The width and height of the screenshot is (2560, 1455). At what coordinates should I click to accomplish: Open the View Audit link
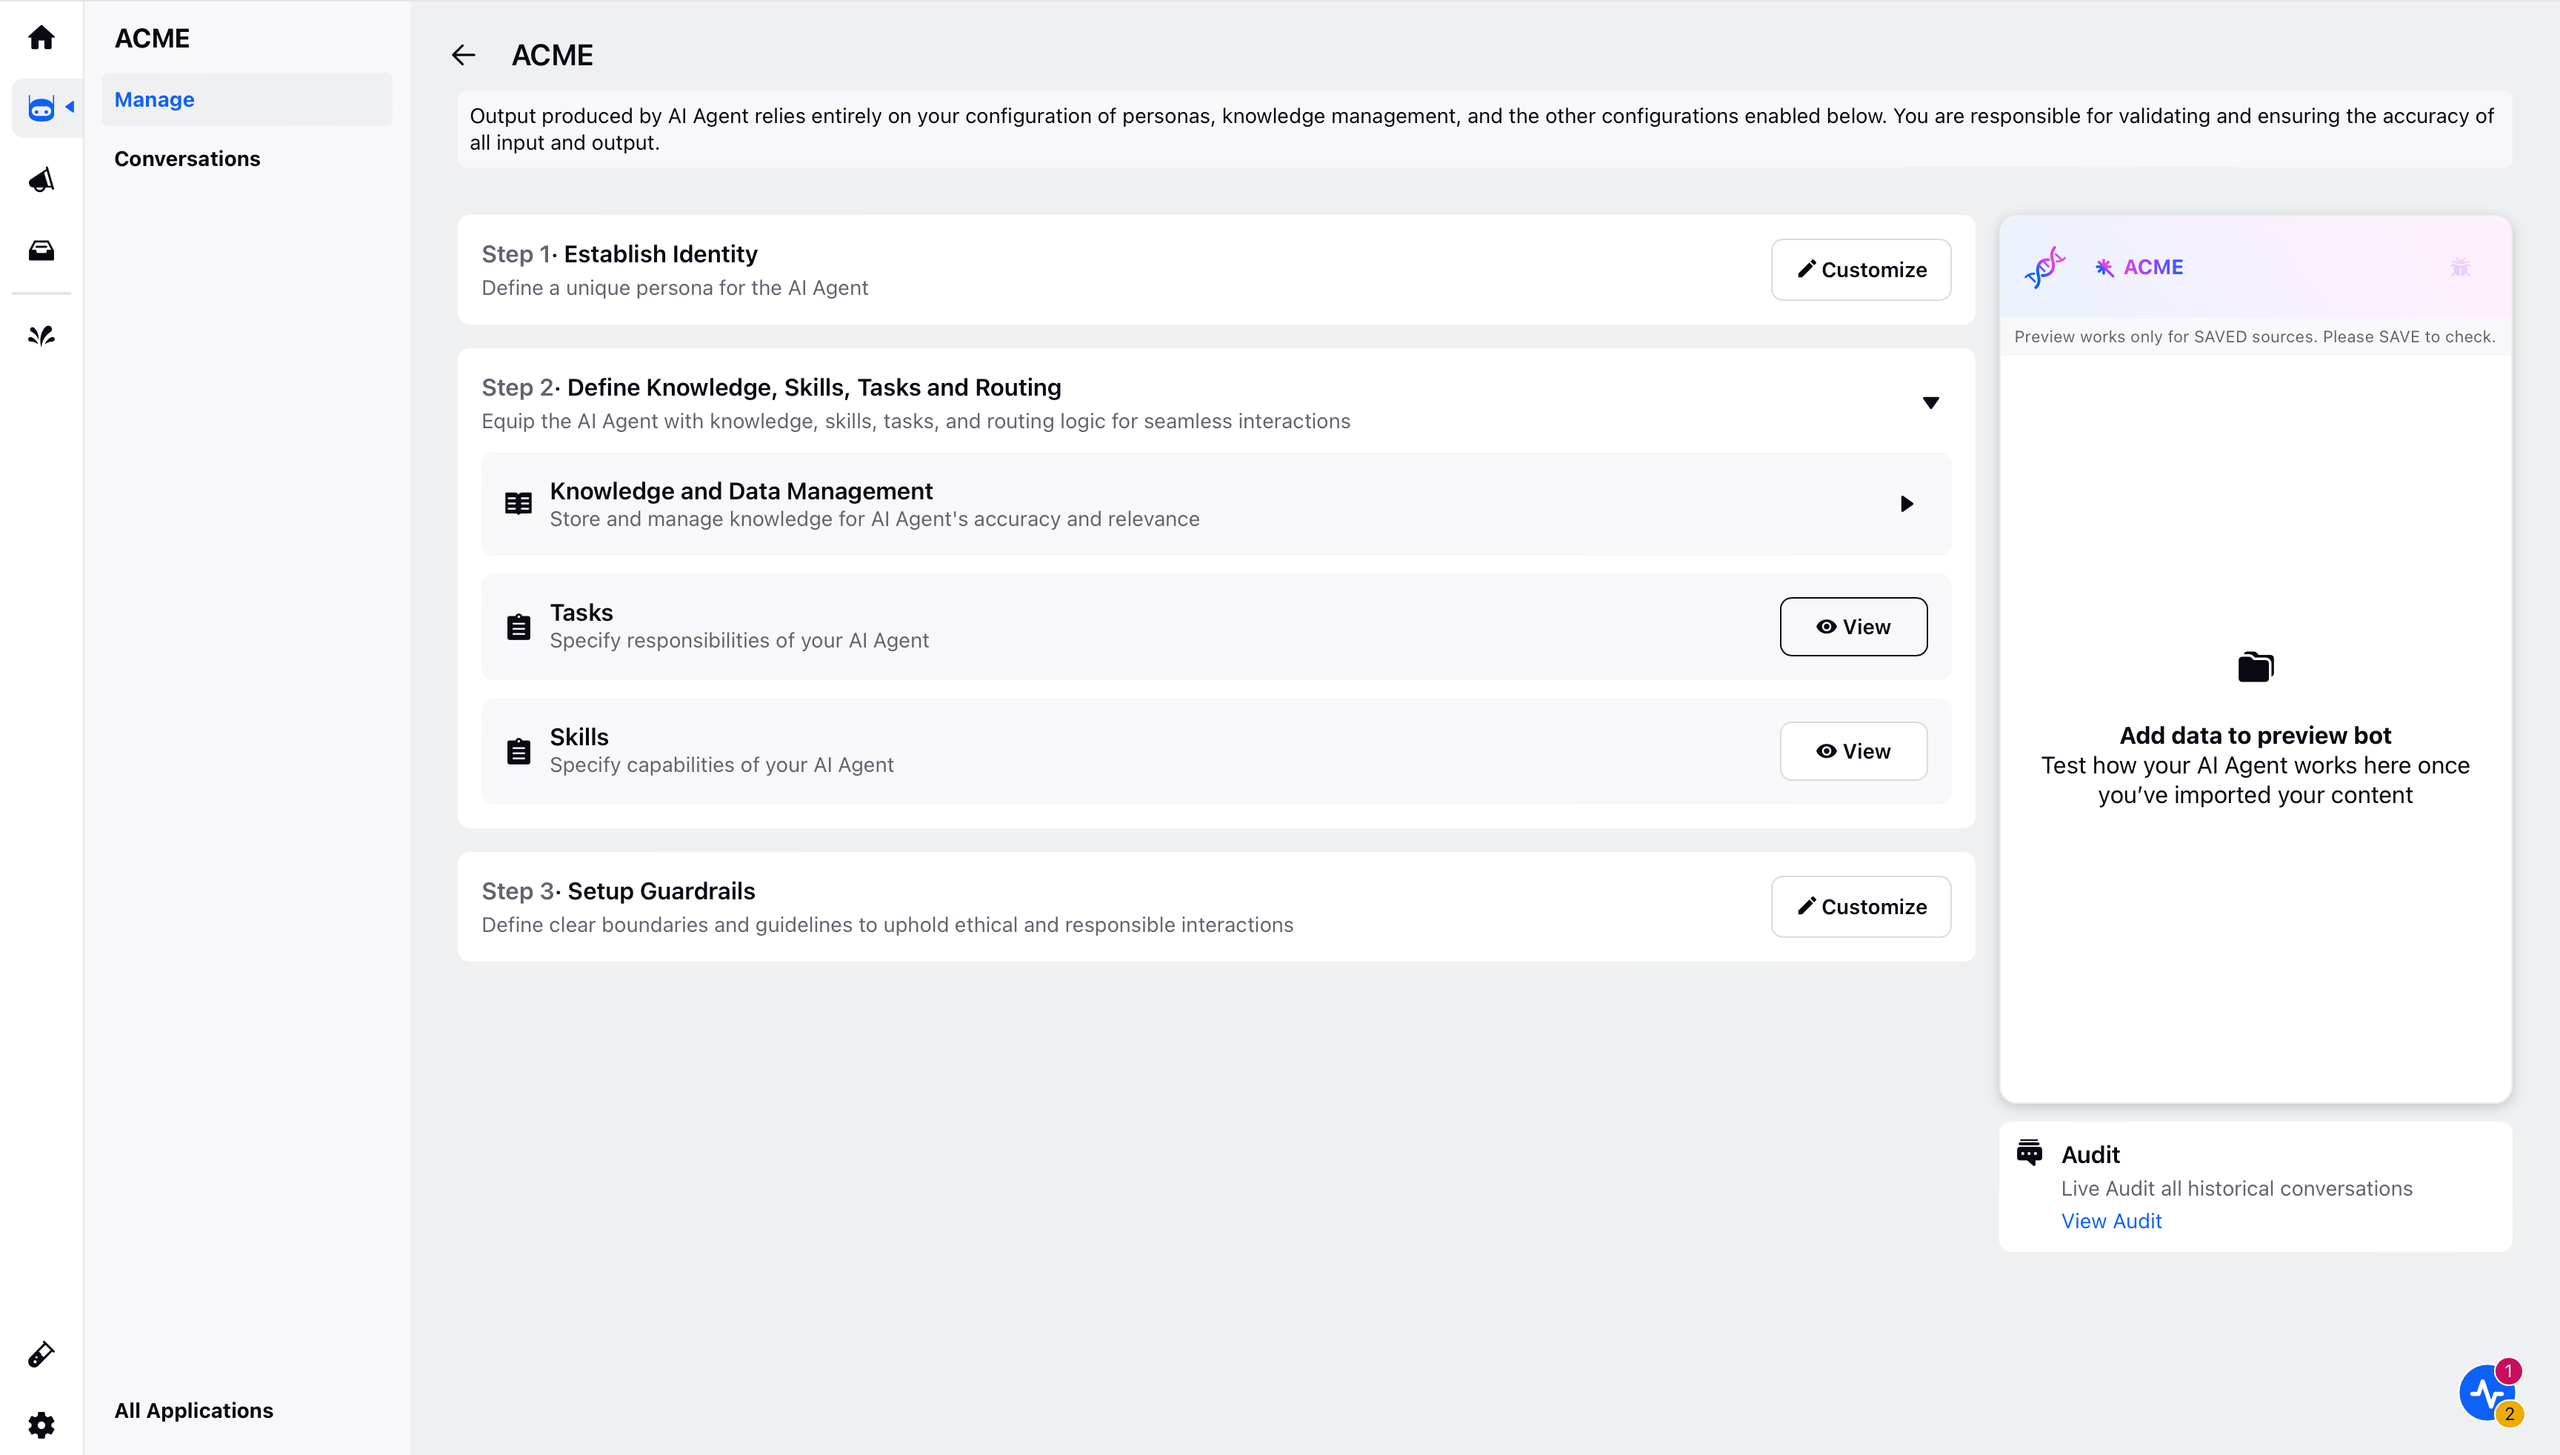[2111, 1221]
